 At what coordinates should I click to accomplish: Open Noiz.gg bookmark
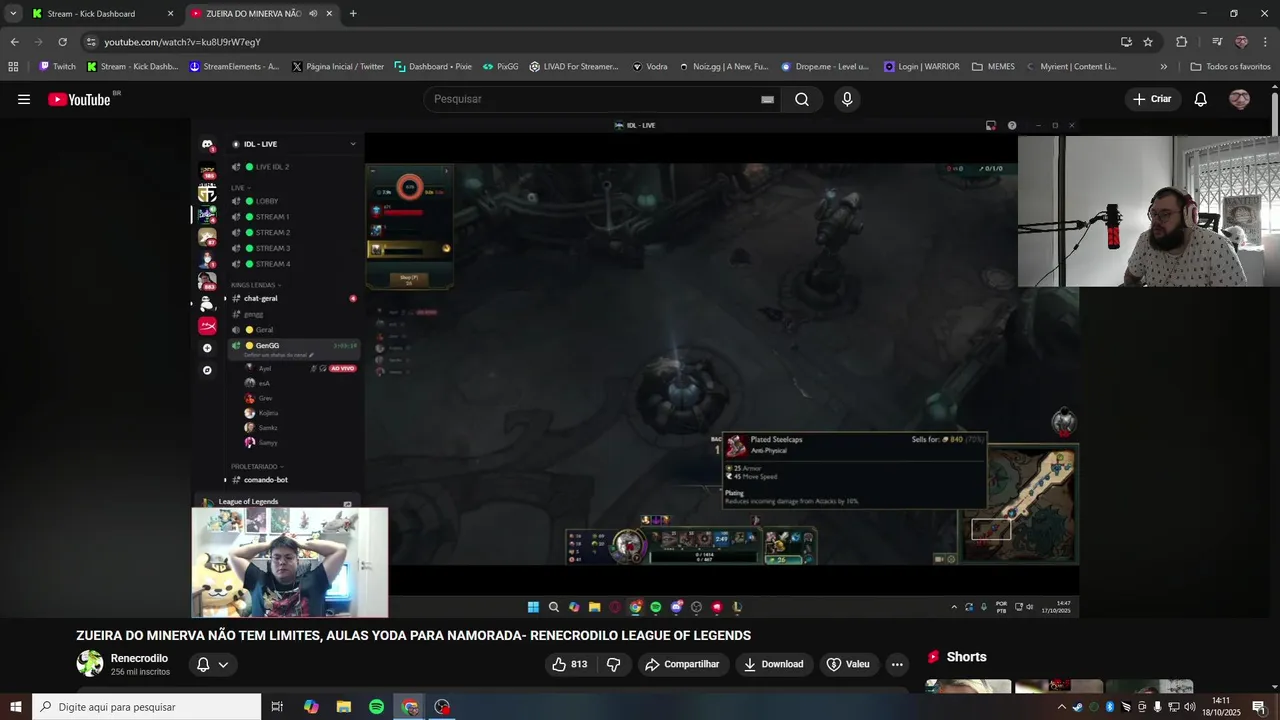(723, 66)
